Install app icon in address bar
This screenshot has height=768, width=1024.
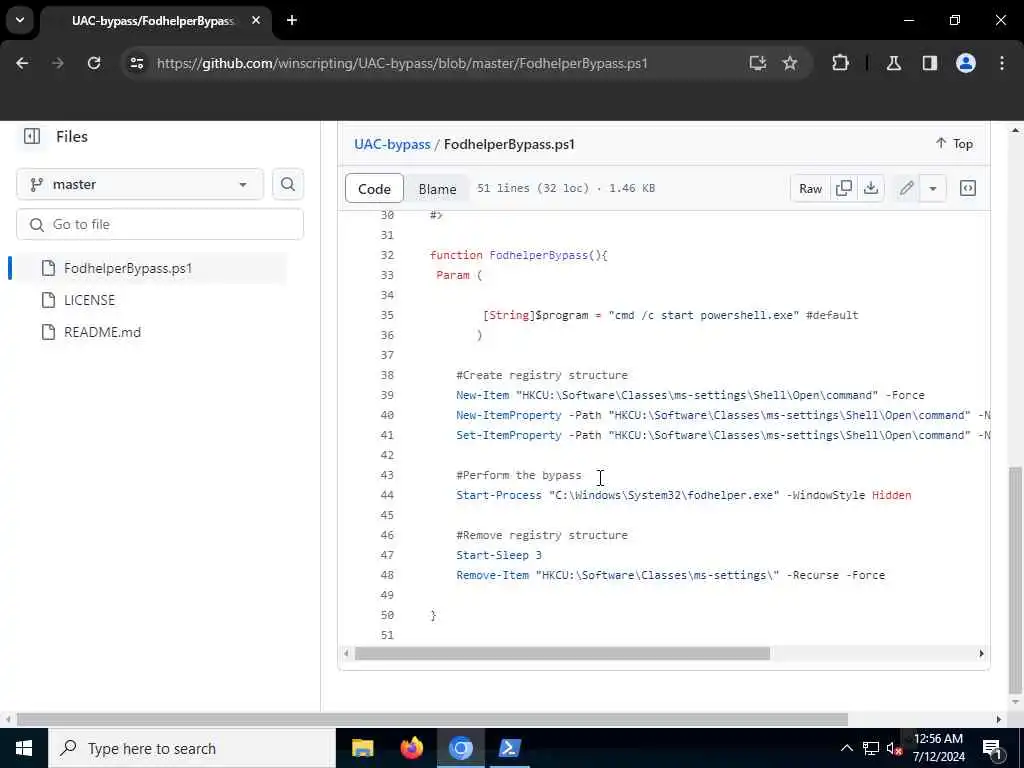tap(758, 63)
